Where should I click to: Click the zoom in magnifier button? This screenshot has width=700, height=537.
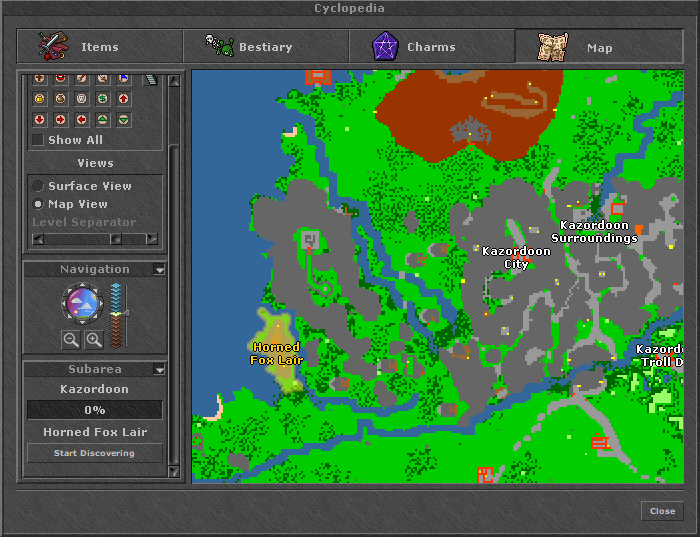93,339
